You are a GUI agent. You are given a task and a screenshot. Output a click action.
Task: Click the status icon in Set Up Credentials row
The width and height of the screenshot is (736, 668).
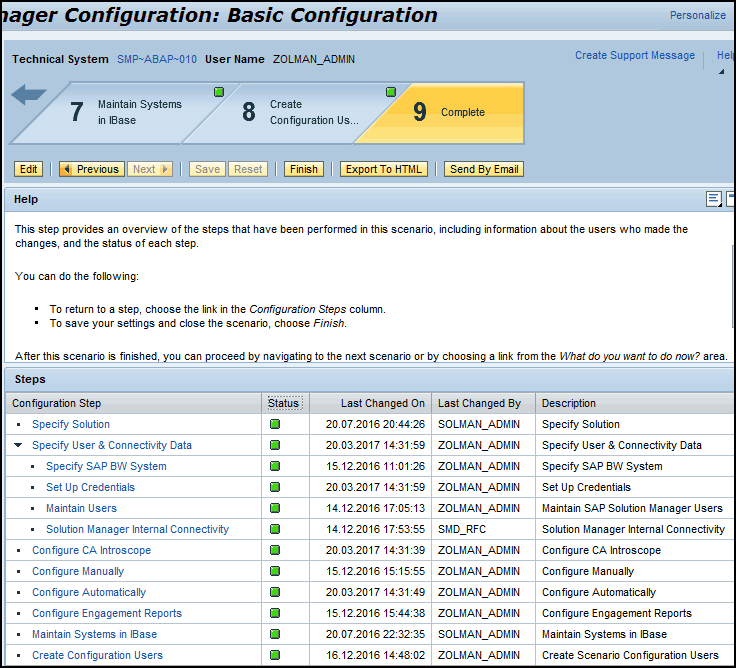pyautogui.click(x=275, y=487)
